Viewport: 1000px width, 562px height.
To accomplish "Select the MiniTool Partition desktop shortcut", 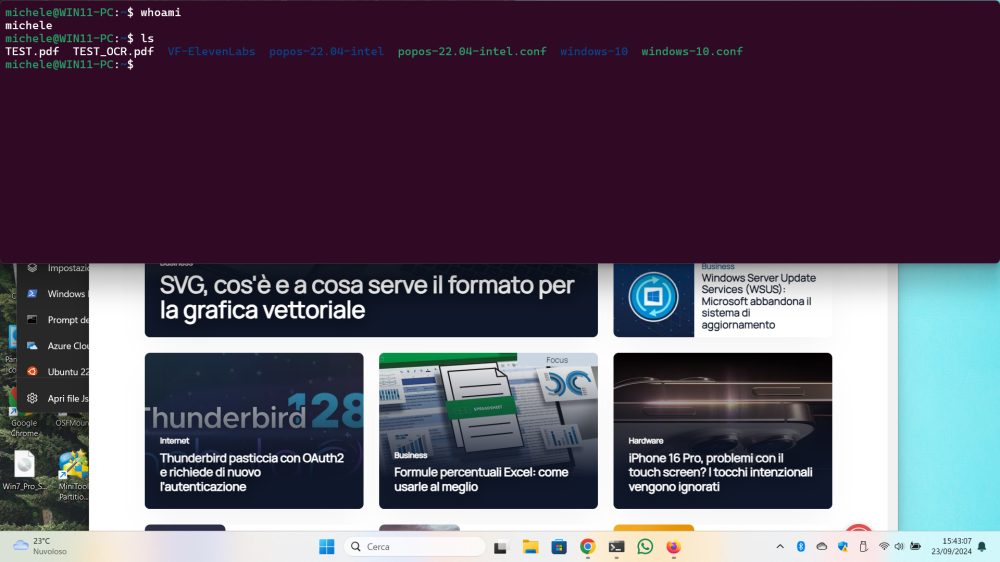I will tap(73, 475).
